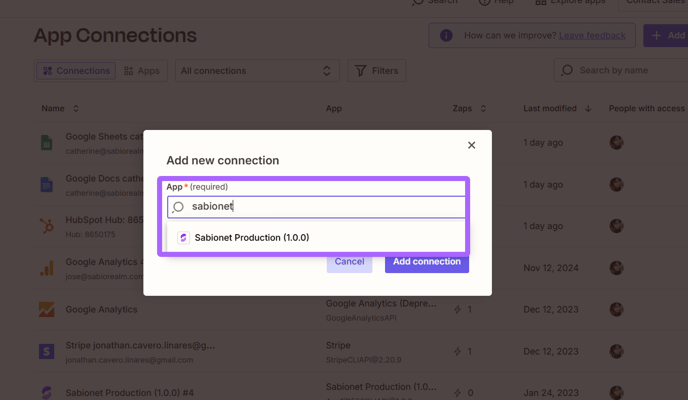Click the Stripe app name cell
The height and width of the screenshot is (400, 688).
coord(338,346)
